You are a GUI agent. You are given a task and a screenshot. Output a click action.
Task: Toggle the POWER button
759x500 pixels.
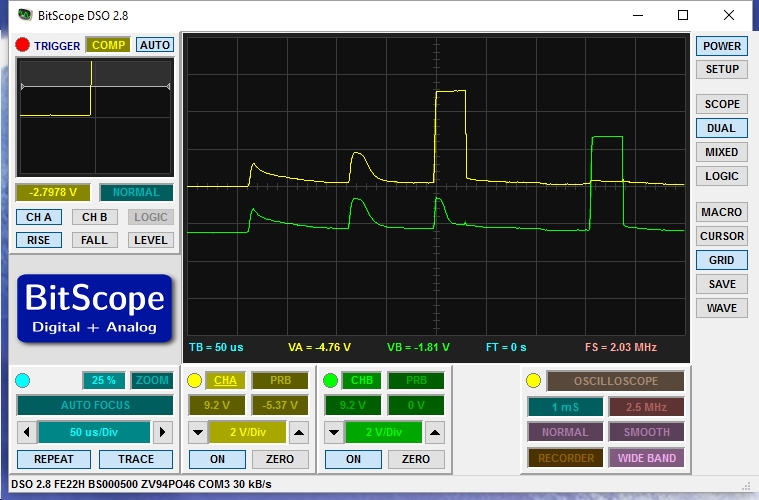point(722,46)
